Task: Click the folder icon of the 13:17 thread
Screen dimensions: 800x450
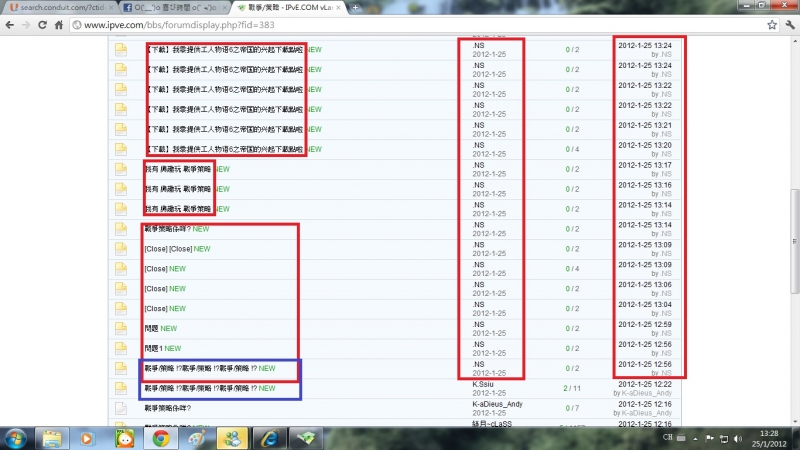Action: click(121, 169)
